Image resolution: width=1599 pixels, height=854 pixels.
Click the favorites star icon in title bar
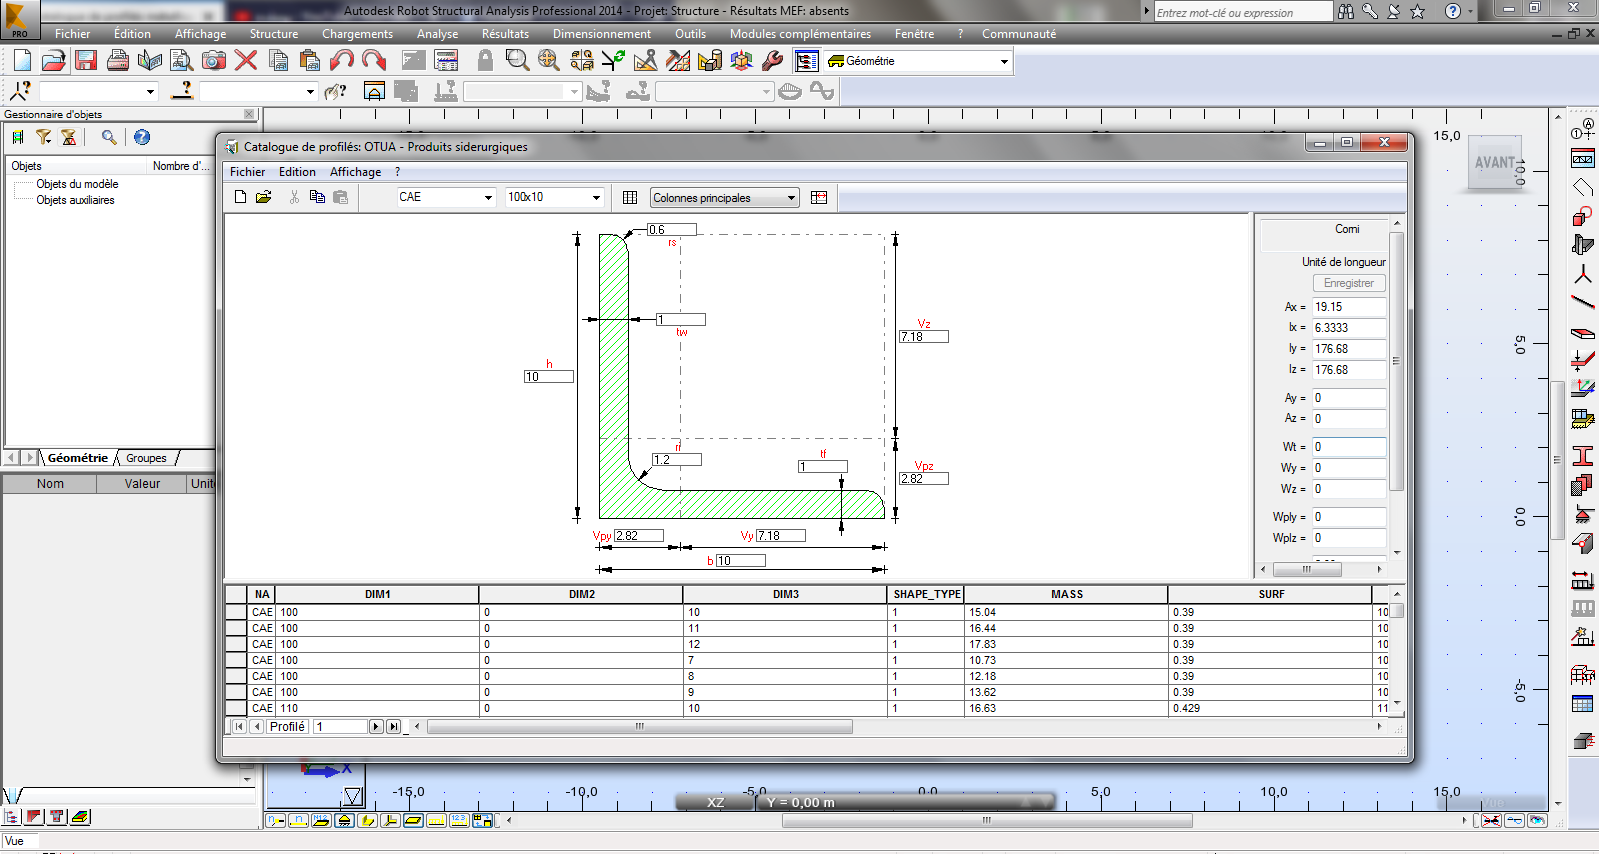pos(1418,11)
